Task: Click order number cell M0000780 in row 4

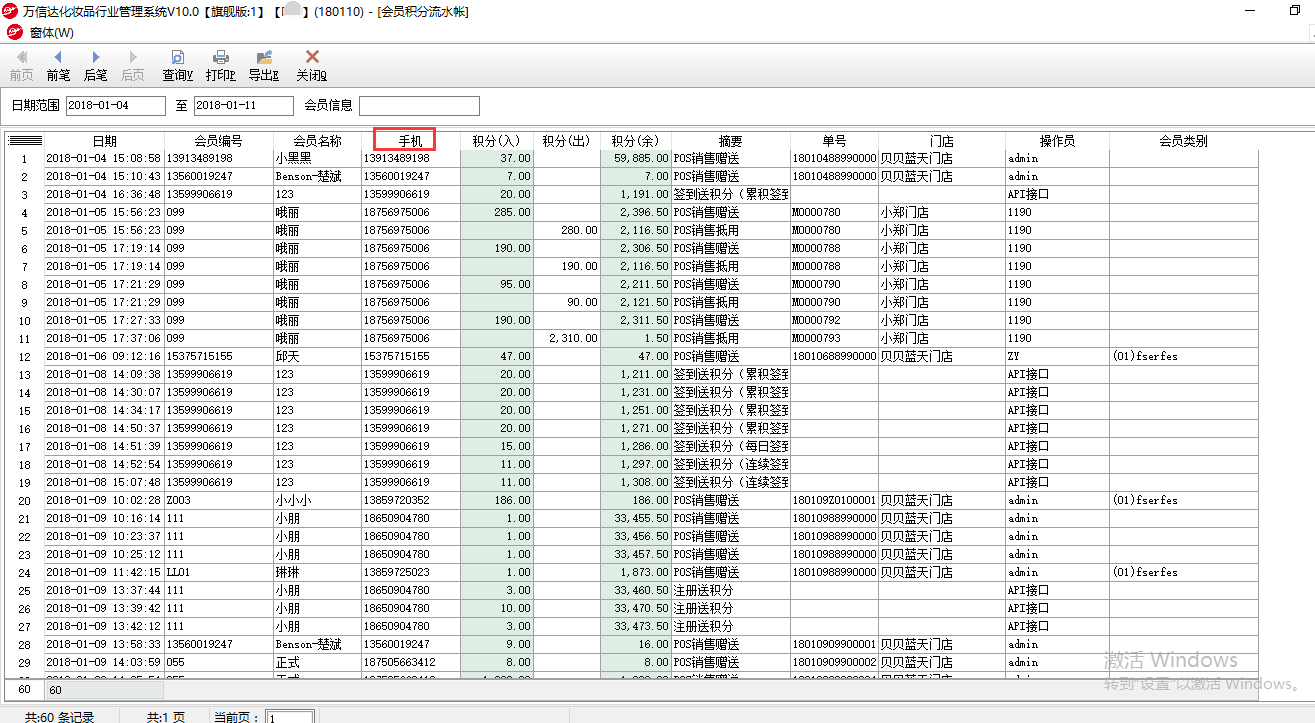Action: tap(834, 212)
